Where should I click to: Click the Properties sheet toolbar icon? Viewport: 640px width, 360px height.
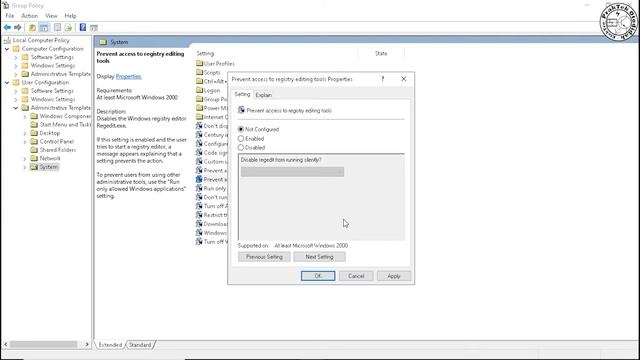58,28
